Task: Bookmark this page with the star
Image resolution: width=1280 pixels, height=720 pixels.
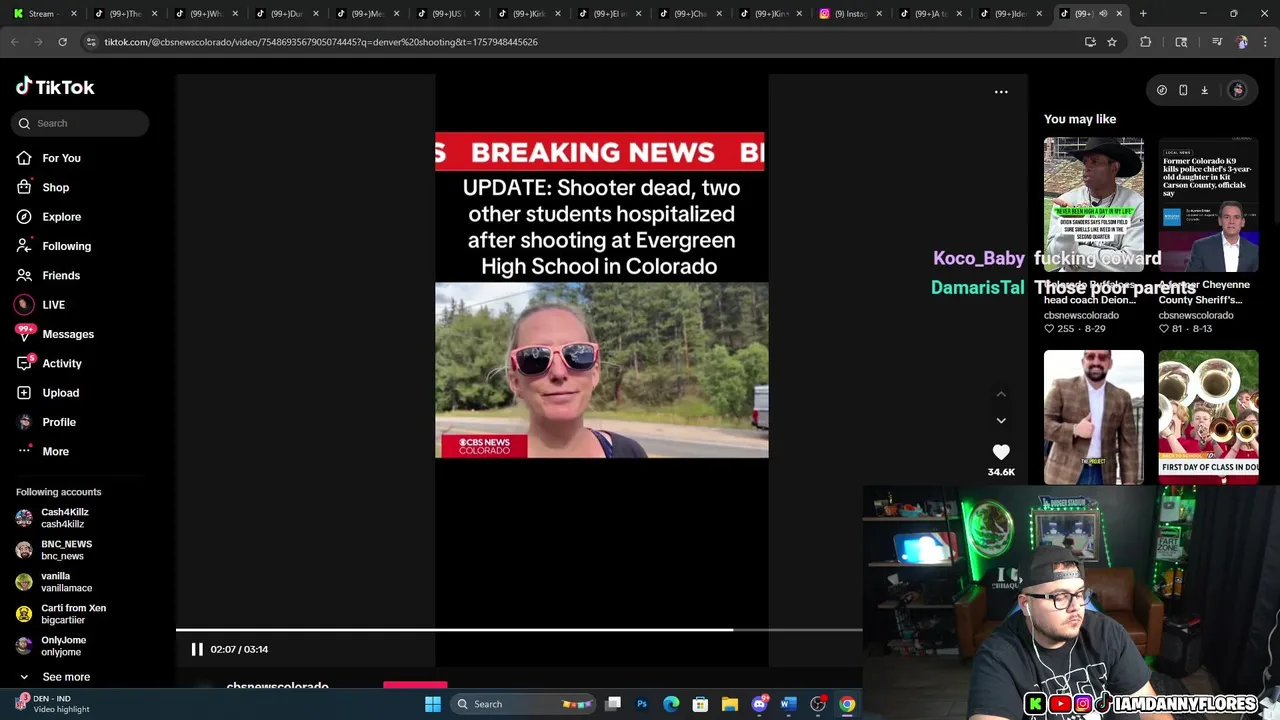Action: point(1111,42)
